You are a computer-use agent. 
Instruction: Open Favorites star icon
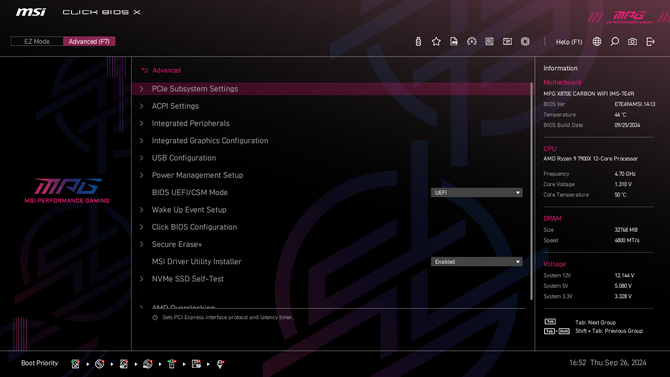[x=436, y=41]
